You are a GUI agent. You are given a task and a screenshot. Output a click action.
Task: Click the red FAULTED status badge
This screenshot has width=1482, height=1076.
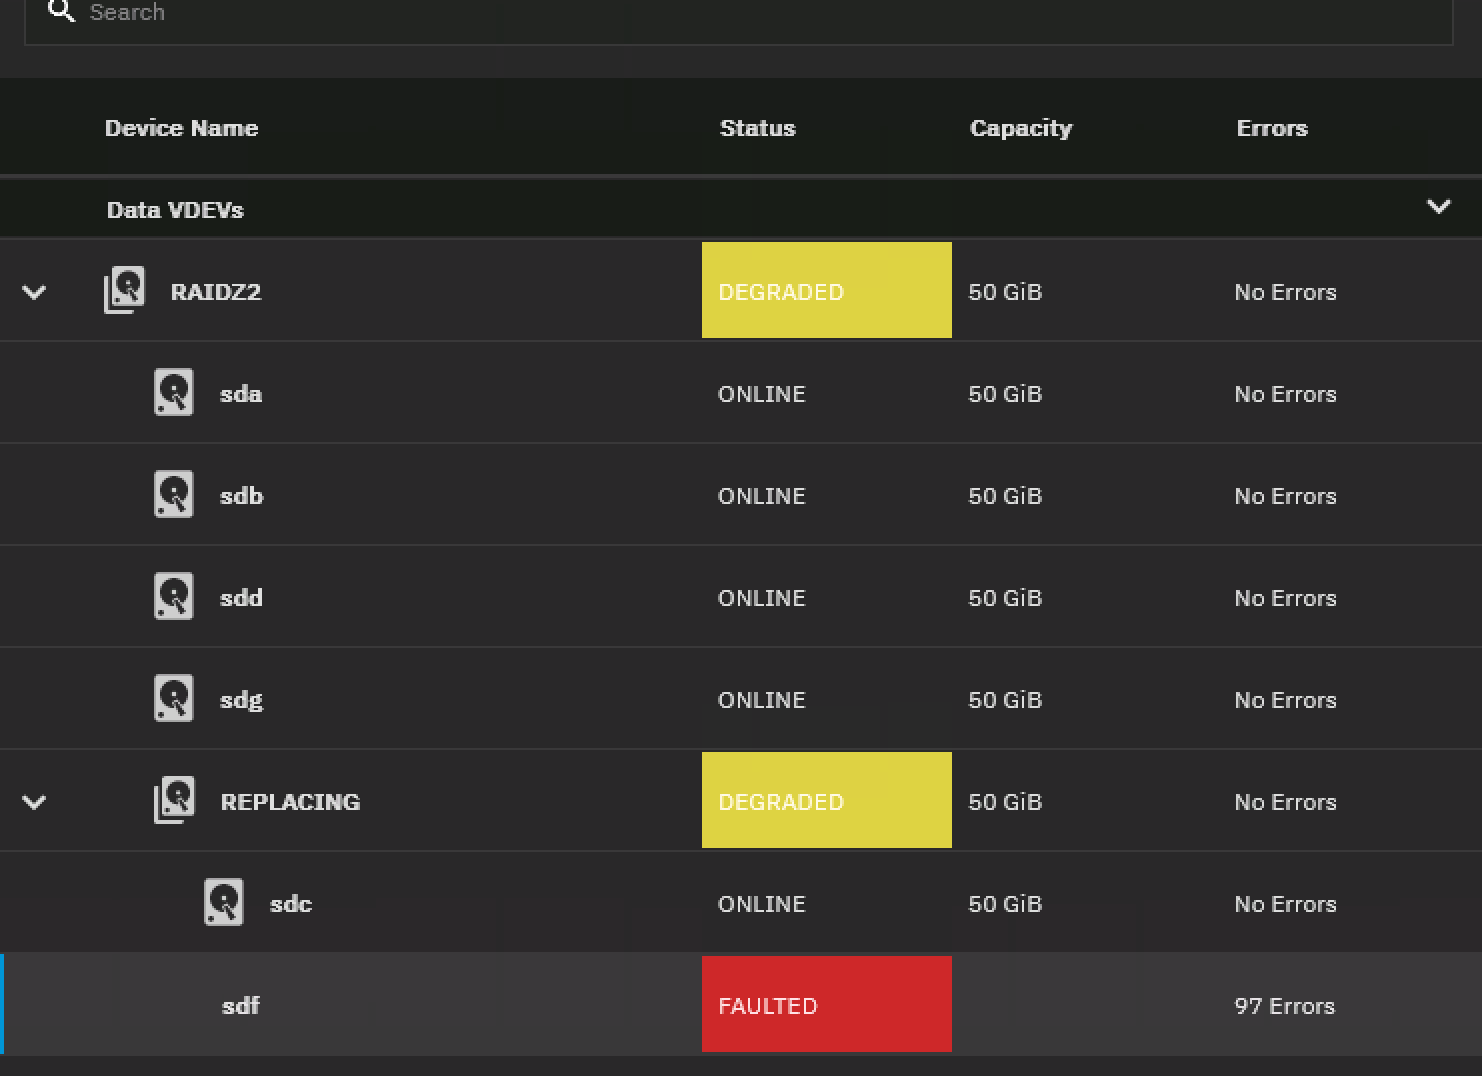[x=826, y=1005]
